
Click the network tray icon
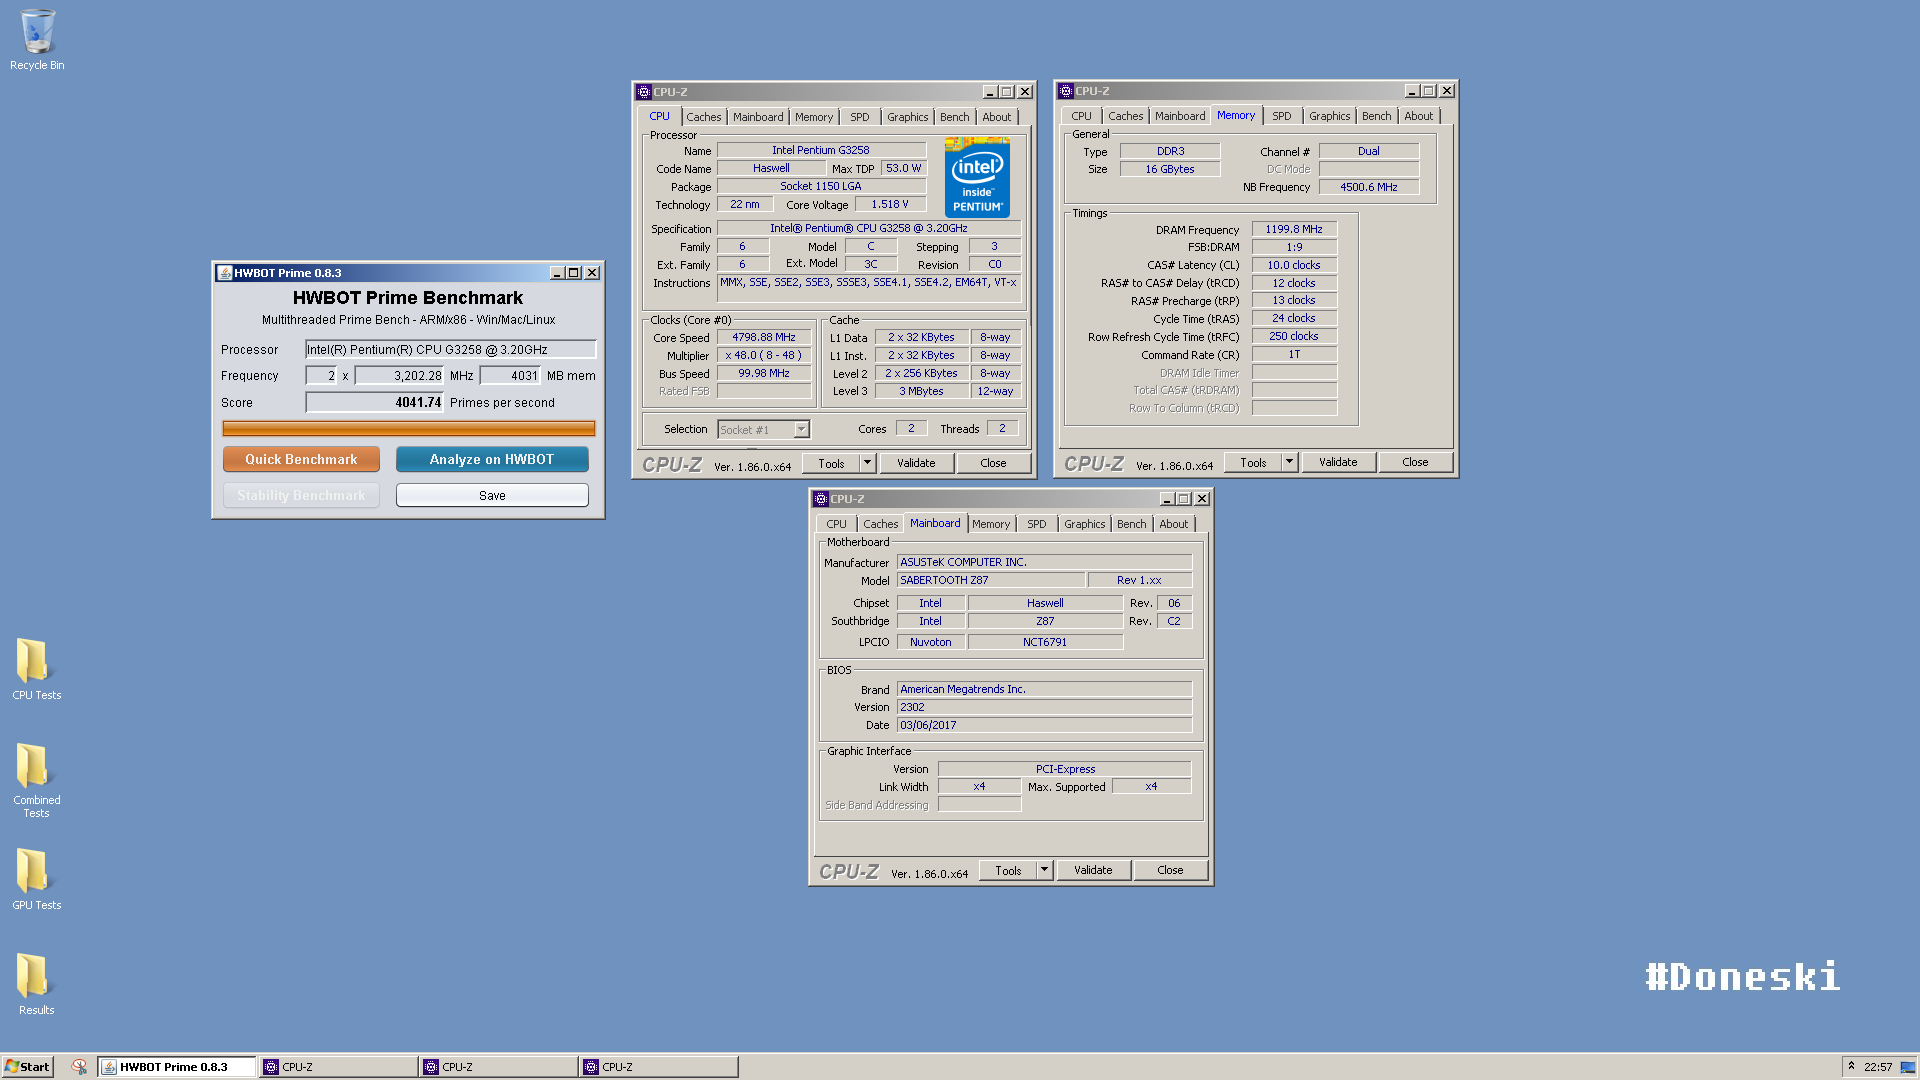[x=1907, y=1067]
